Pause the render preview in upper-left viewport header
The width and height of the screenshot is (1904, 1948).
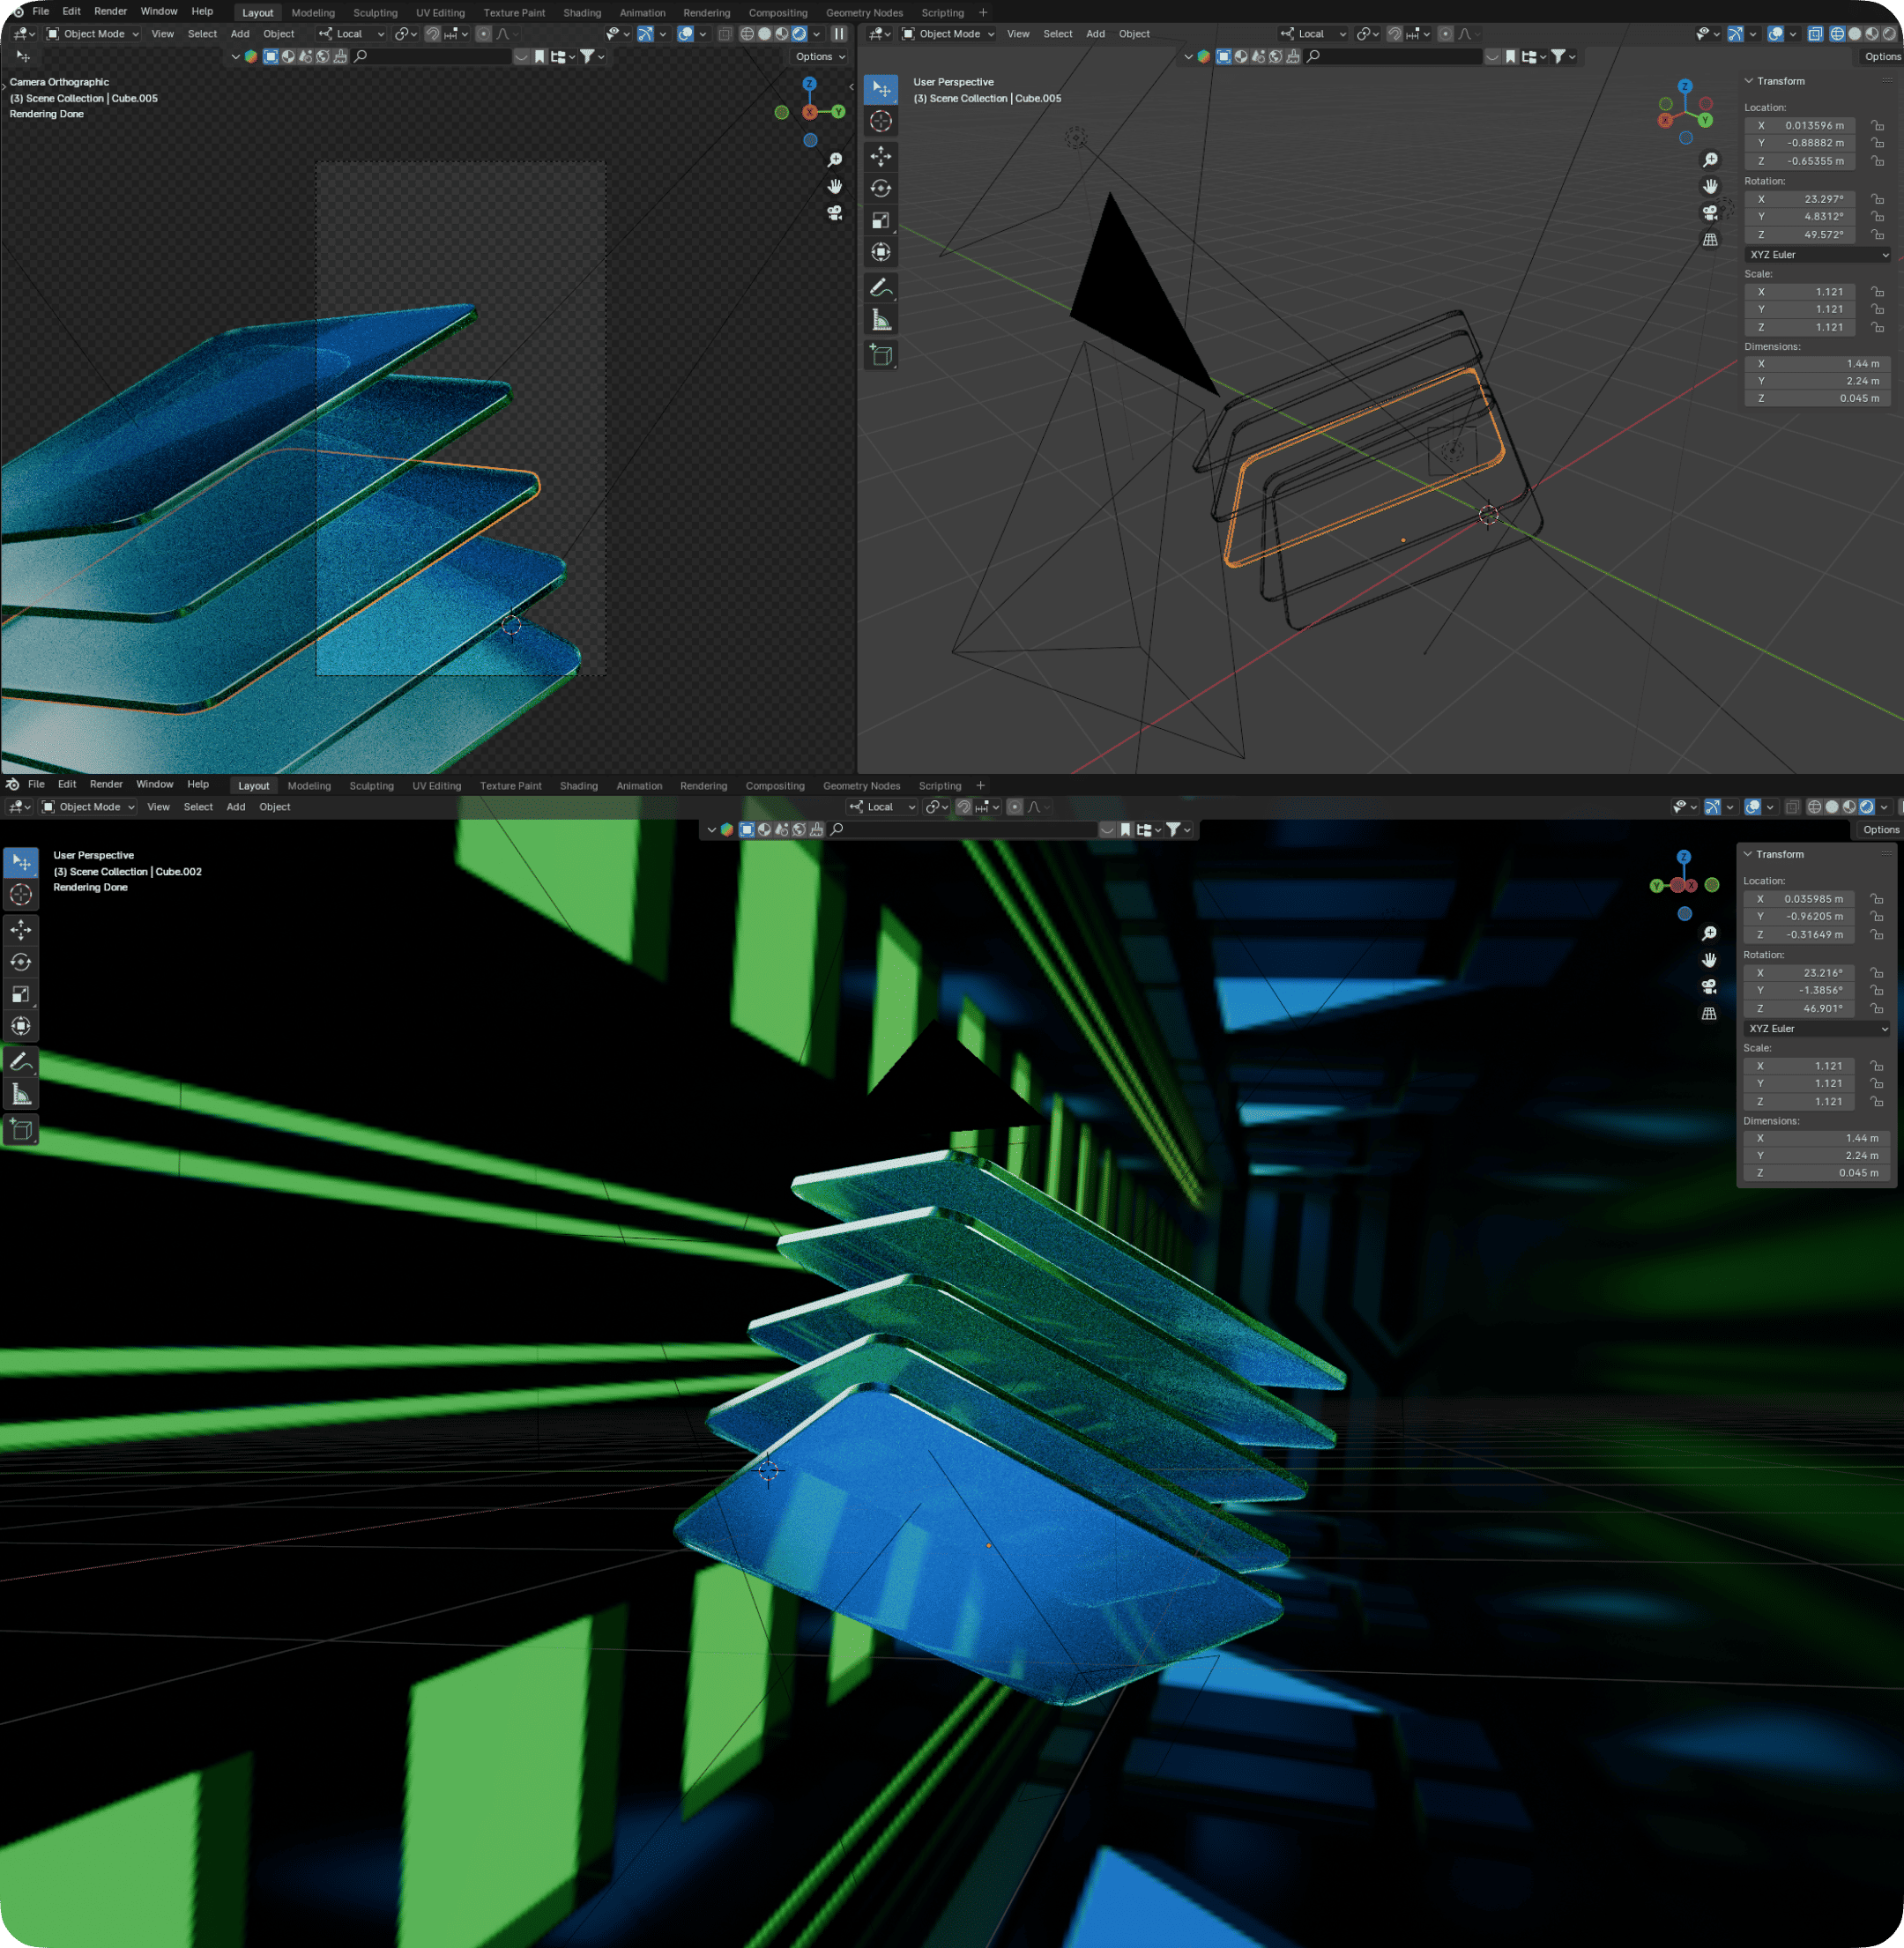coord(839,34)
